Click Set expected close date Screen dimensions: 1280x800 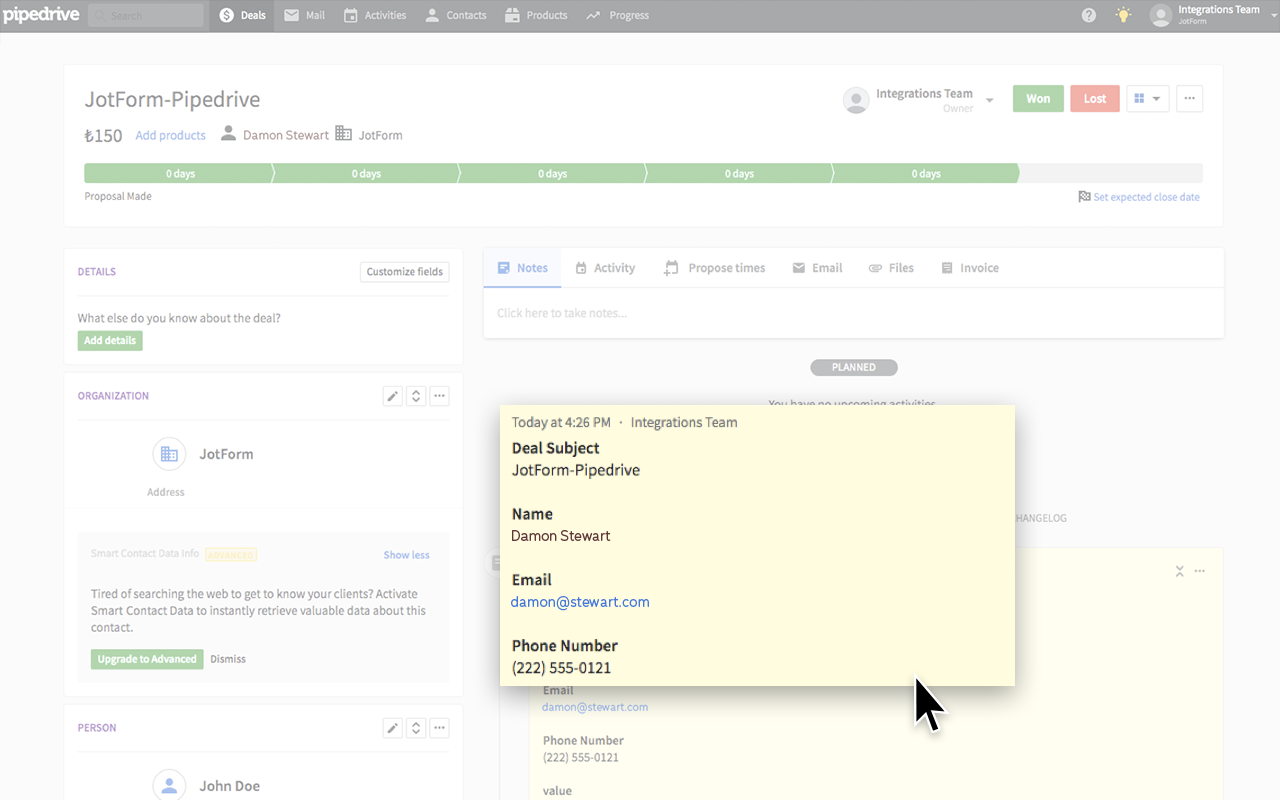point(1145,197)
